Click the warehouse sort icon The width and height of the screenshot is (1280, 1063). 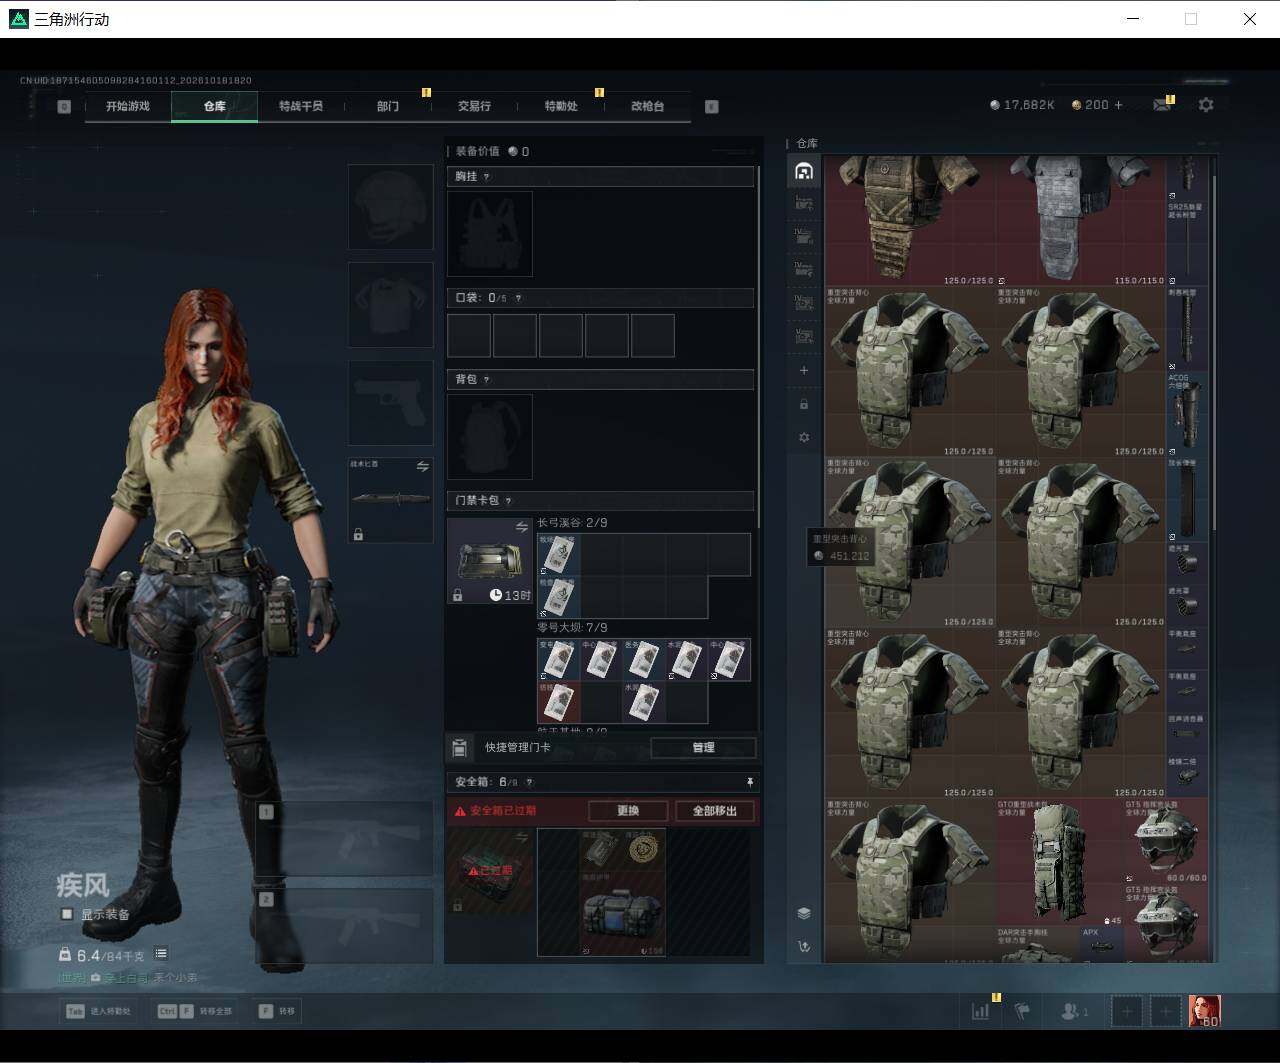803,946
